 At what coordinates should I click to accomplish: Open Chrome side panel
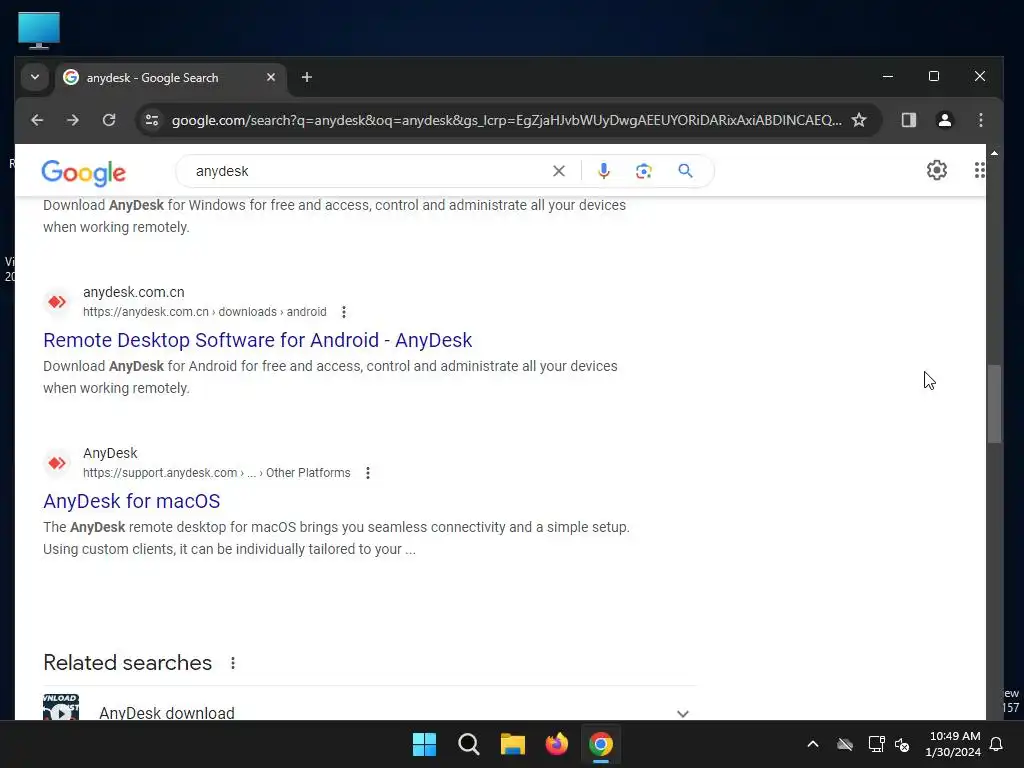coord(908,120)
